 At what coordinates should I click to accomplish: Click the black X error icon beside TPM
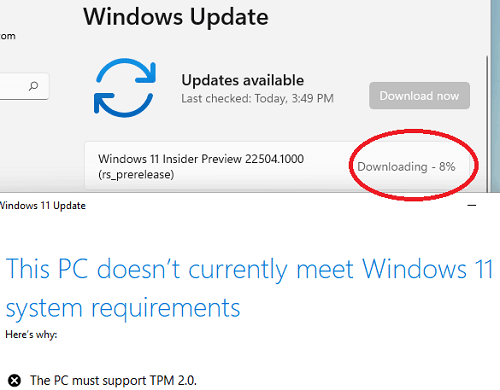[x=14, y=380]
